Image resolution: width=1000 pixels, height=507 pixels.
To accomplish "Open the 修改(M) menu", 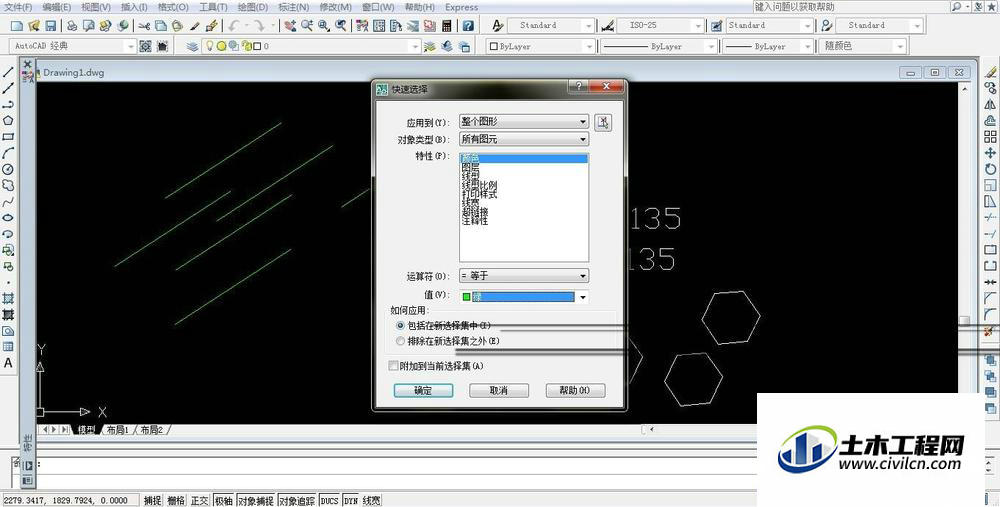I will tap(335, 7).
